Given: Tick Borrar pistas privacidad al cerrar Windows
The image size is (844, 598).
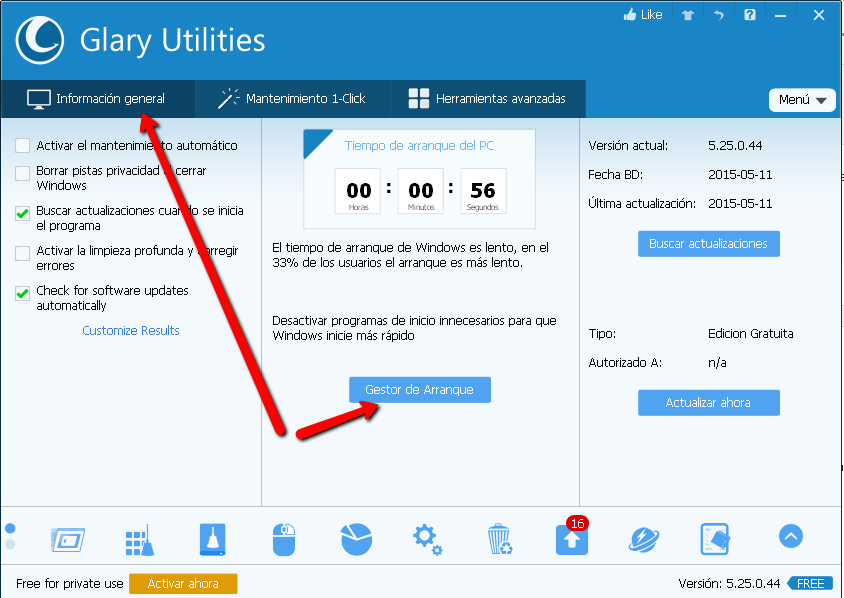Looking at the screenshot, I should coord(23,173).
